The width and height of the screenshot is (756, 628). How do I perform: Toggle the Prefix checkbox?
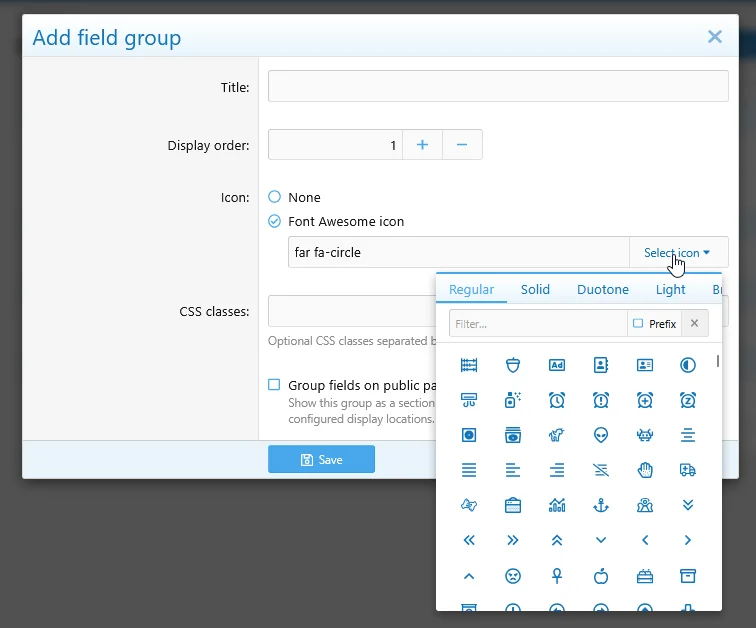pos(638,323)
